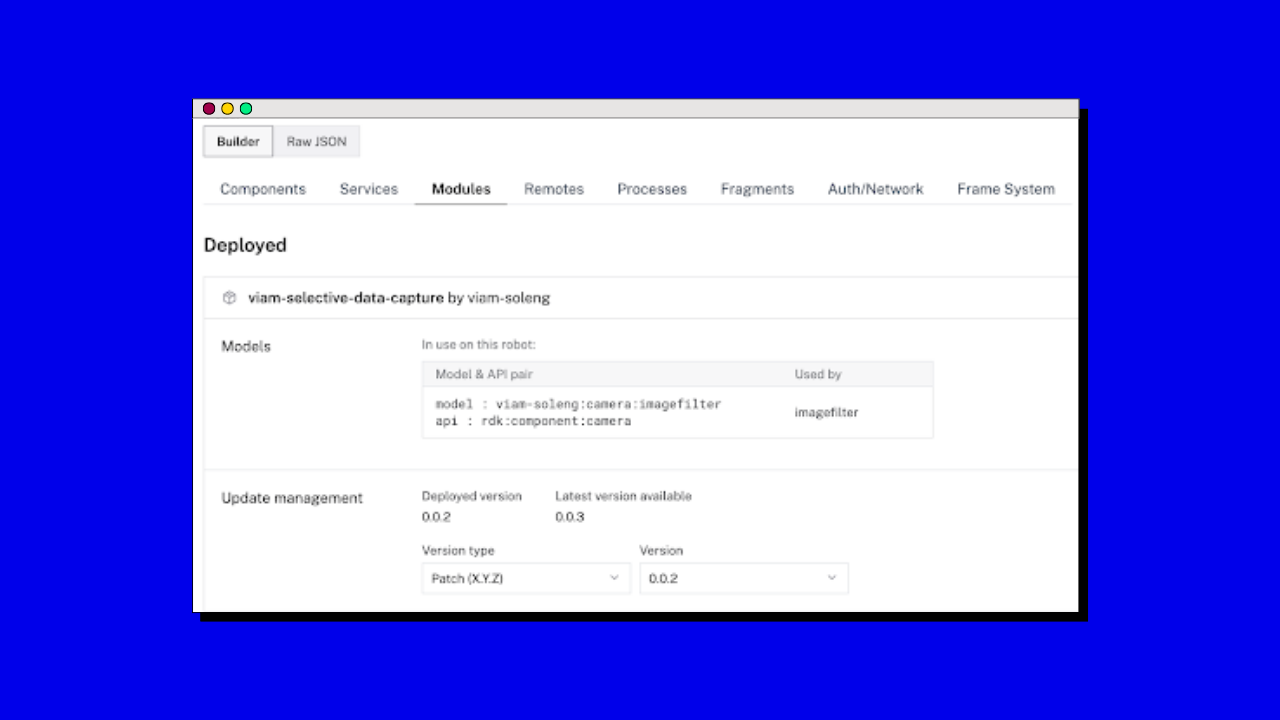Click the module package icon beside viam-selective-data-capture

[x=229, y=297]
